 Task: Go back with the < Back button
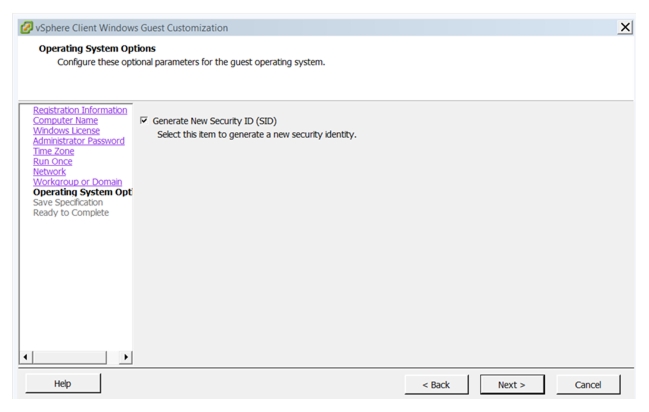point(436,385)
